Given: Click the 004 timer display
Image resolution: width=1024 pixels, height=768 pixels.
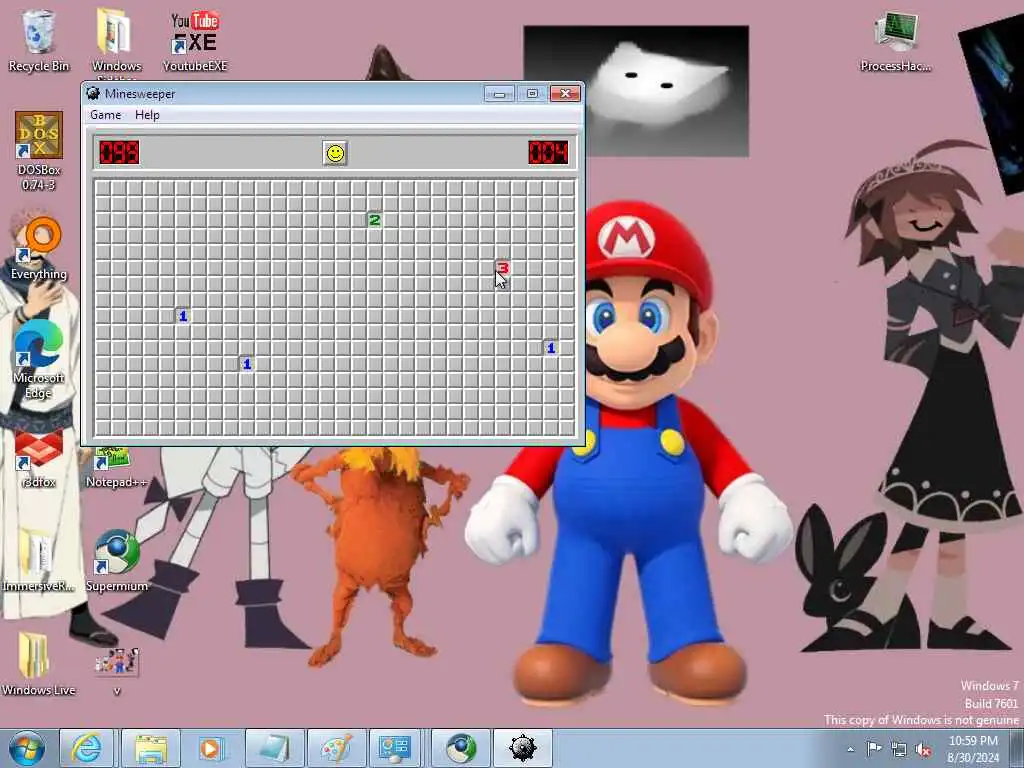Looking at the screenshot, I should (x=549, y=153).
